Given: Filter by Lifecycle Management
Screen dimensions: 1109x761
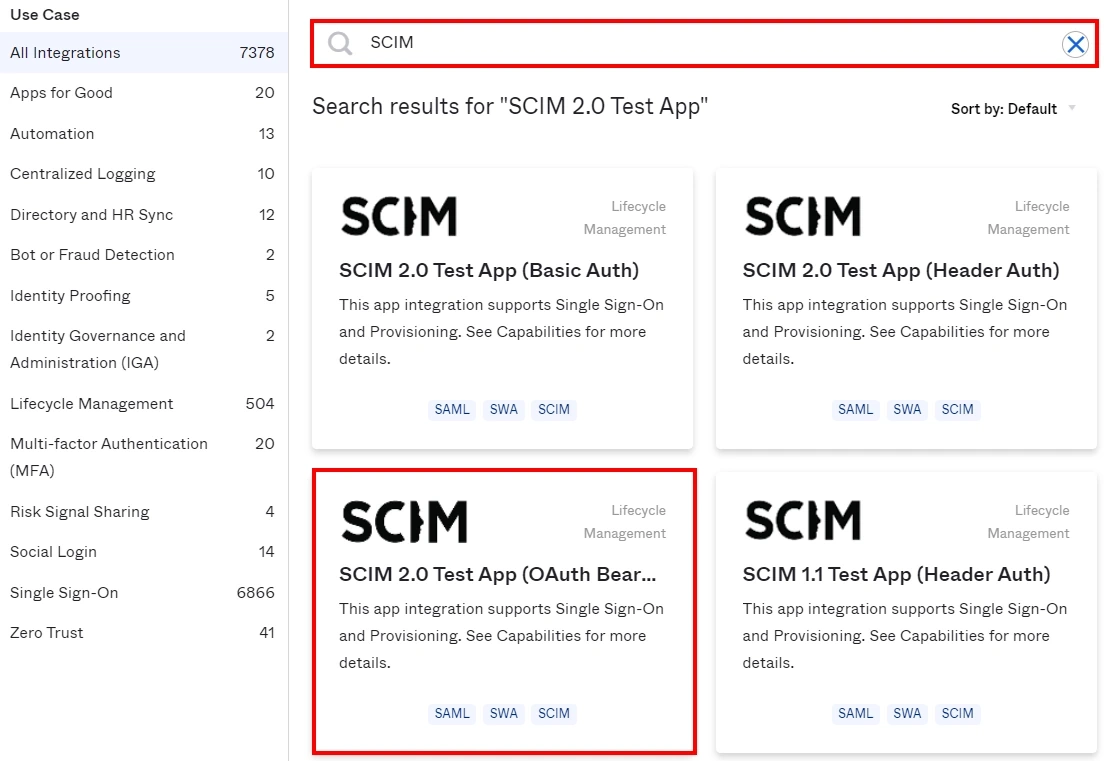Looking at the screenshot, I should [x=144, y=404].
